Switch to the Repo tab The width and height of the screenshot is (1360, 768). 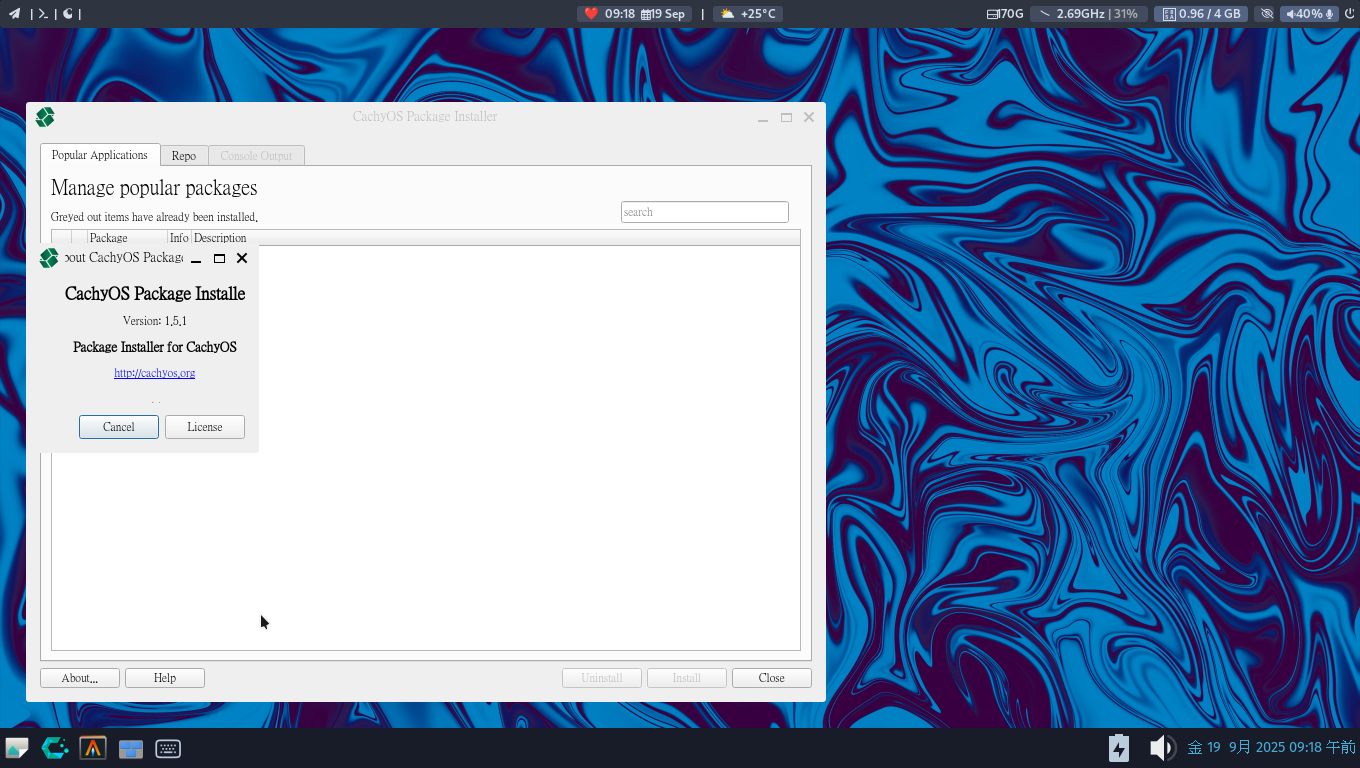click(184, 156)
